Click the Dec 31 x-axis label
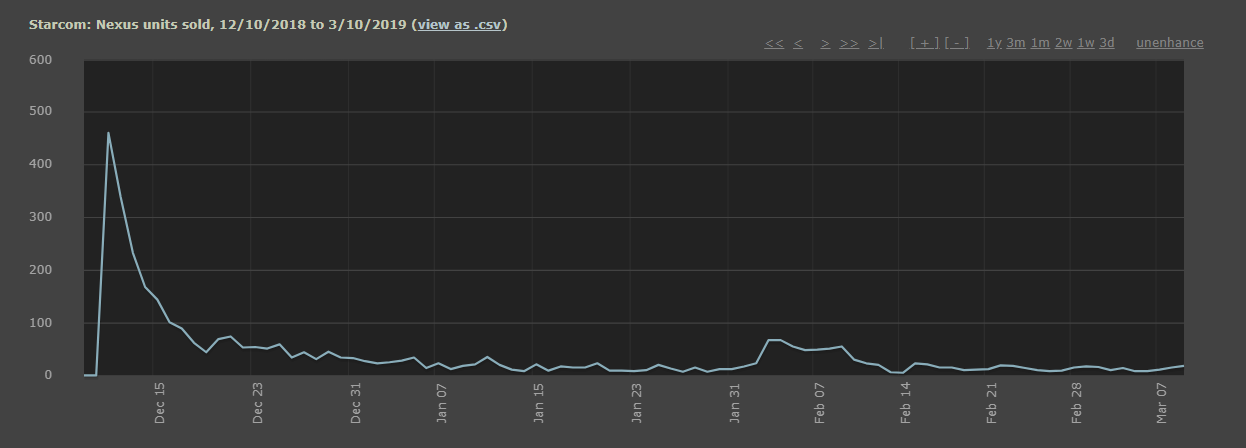 tap(355, 401)
